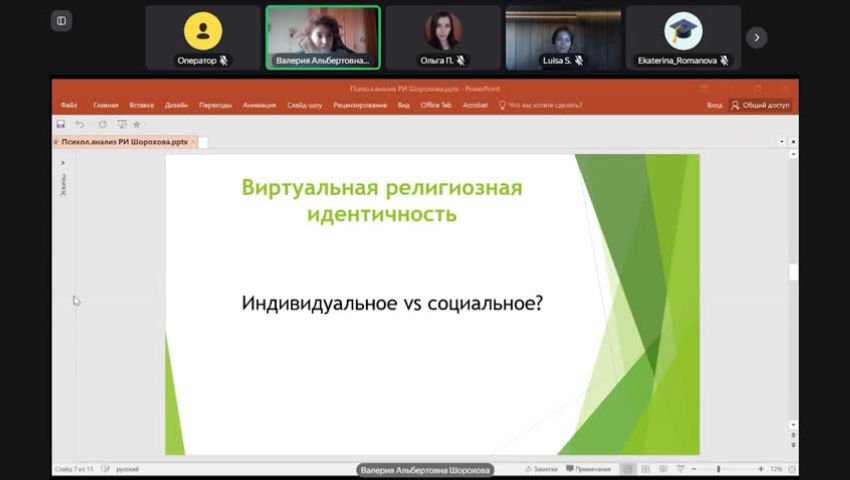This screenshot has width=850, height=480.
Task: Open the Вставка ribbon tab
Action: [141, 105]
